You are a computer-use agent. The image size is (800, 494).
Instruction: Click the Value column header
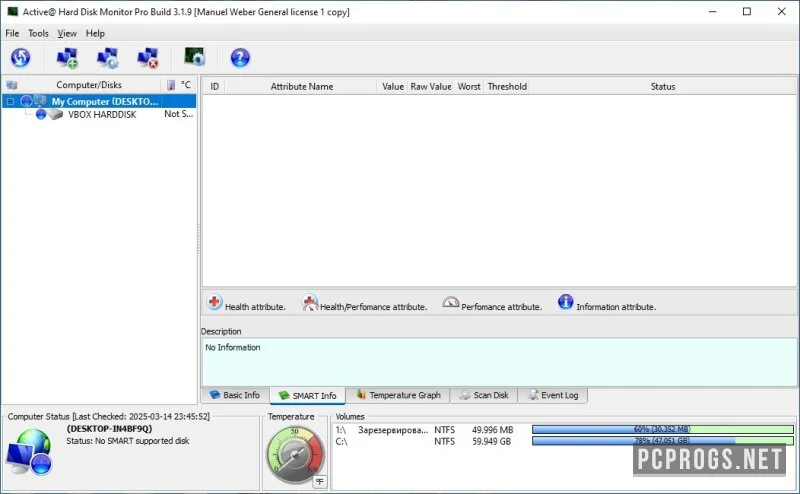(392, 86)
